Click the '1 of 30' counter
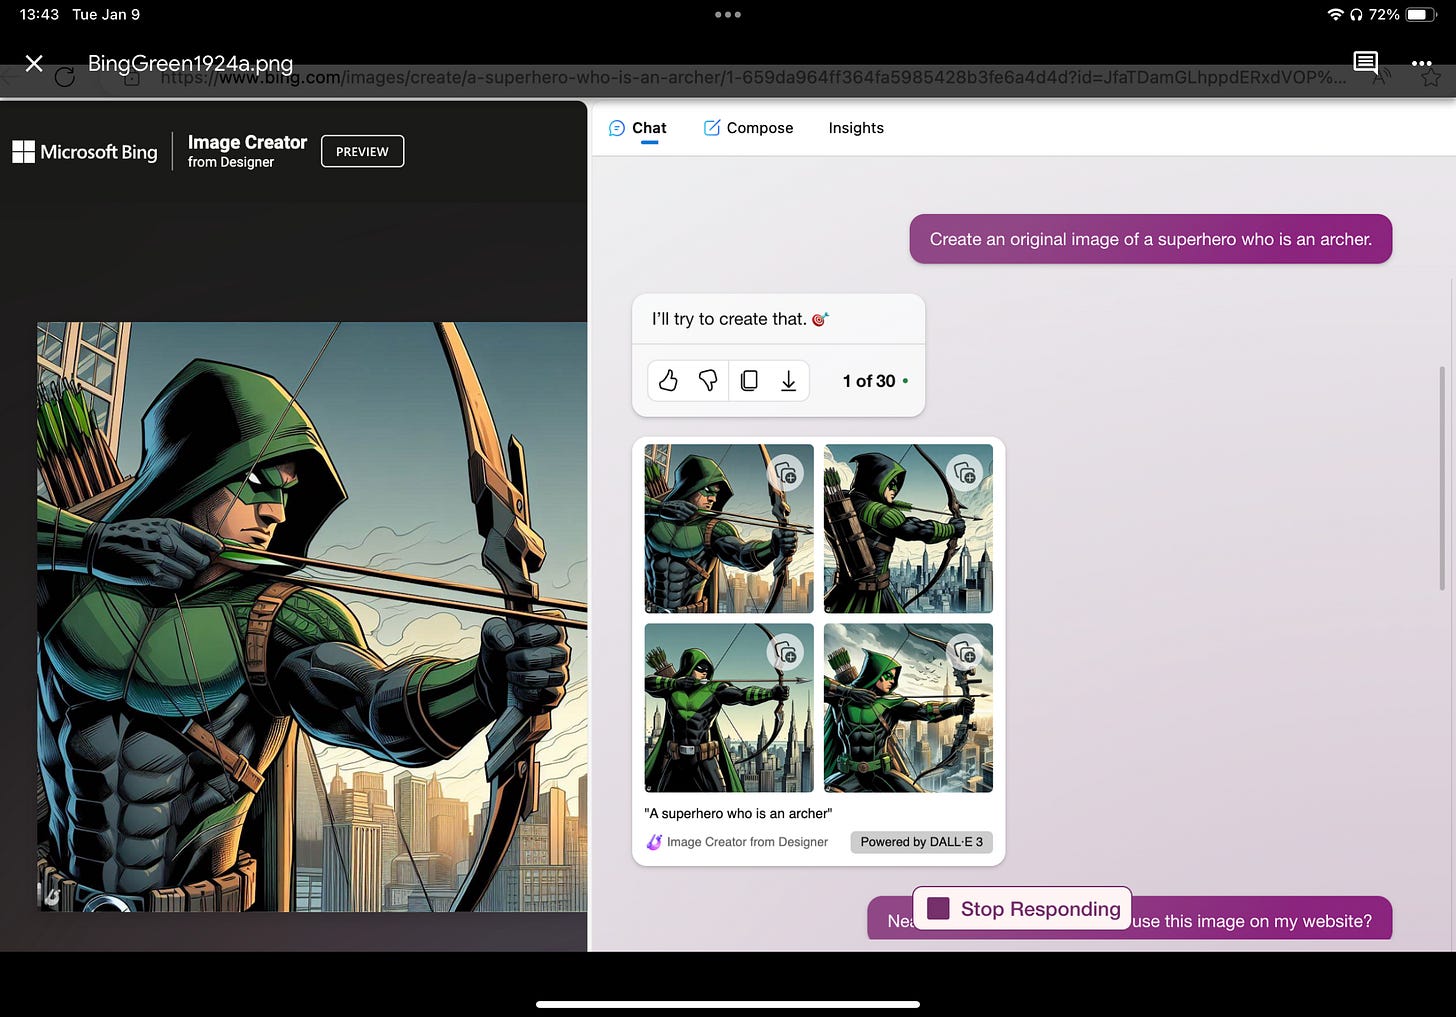The image size is (1456, 1017). 869,381
